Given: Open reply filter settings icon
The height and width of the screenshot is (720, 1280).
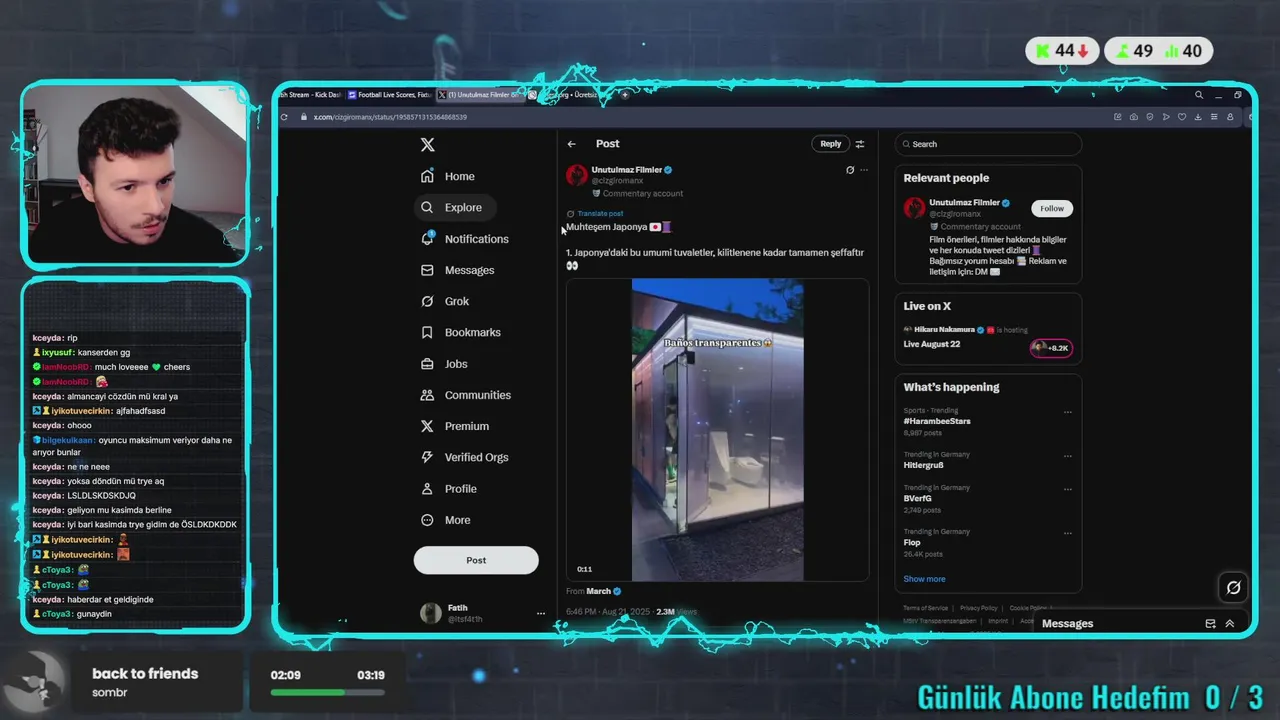Looking at the screenshot, I should pos(860,144).
